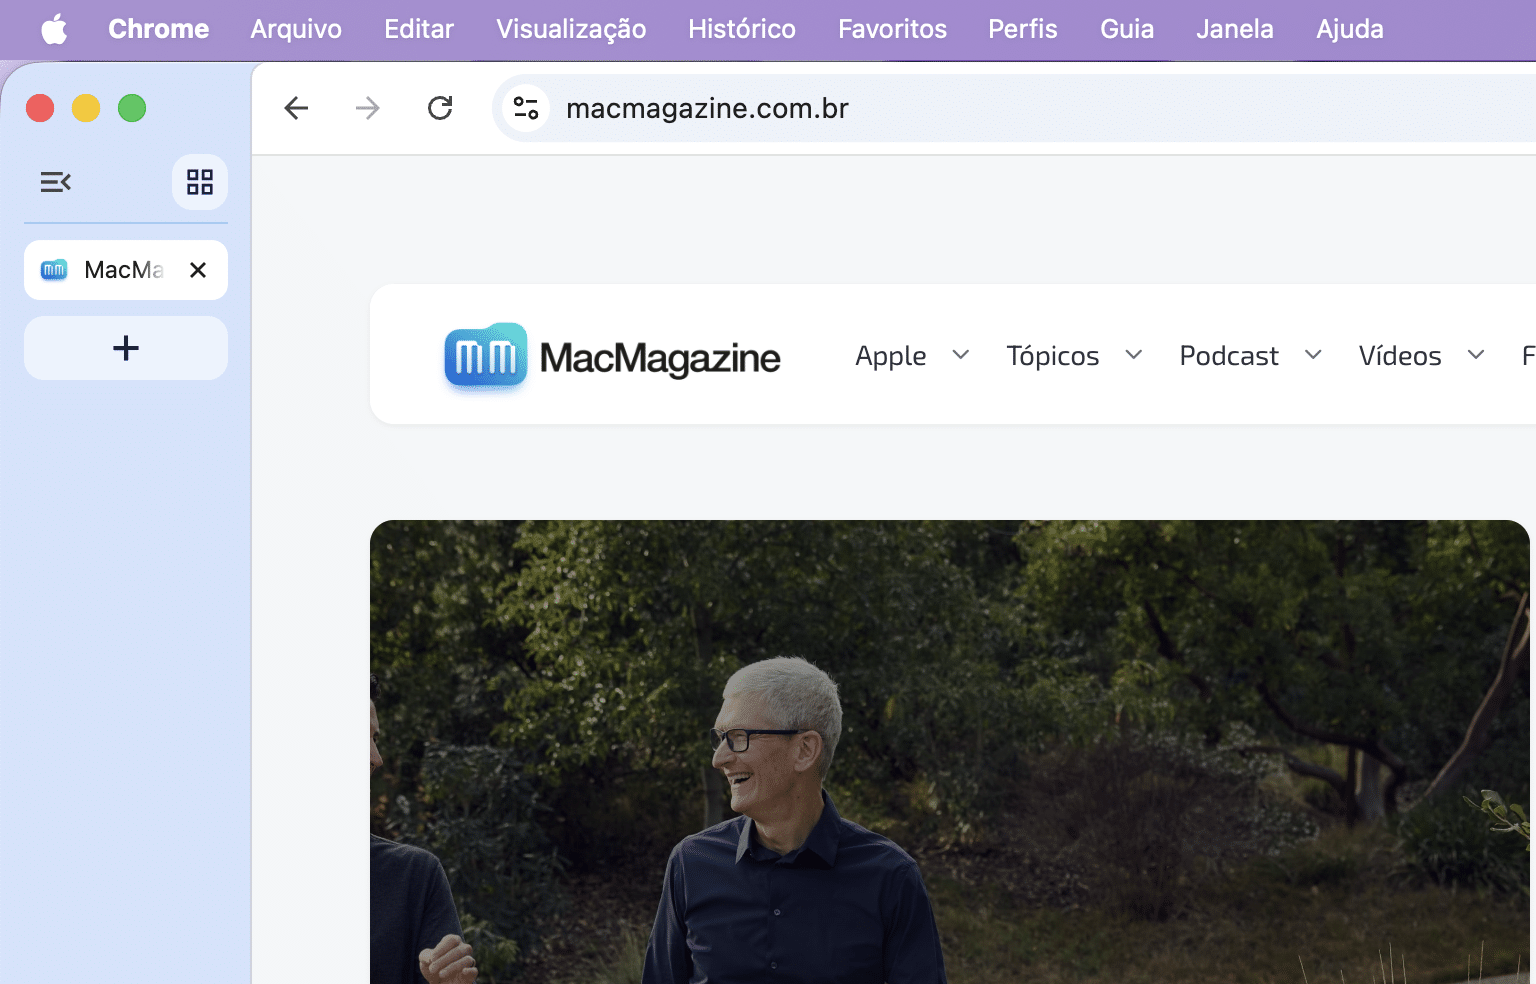
Task: Open the tab groups grid icon
Action: (200, 182)
